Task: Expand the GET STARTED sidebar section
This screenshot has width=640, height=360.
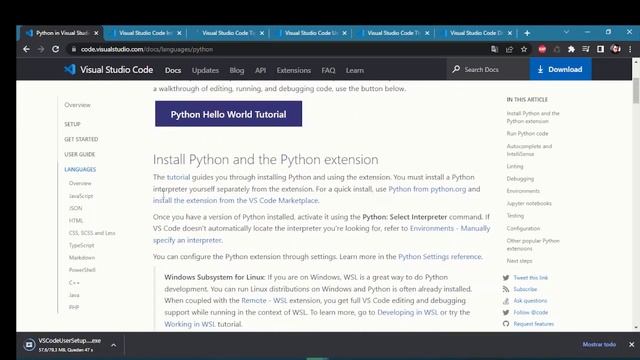Action: (81, 139)
